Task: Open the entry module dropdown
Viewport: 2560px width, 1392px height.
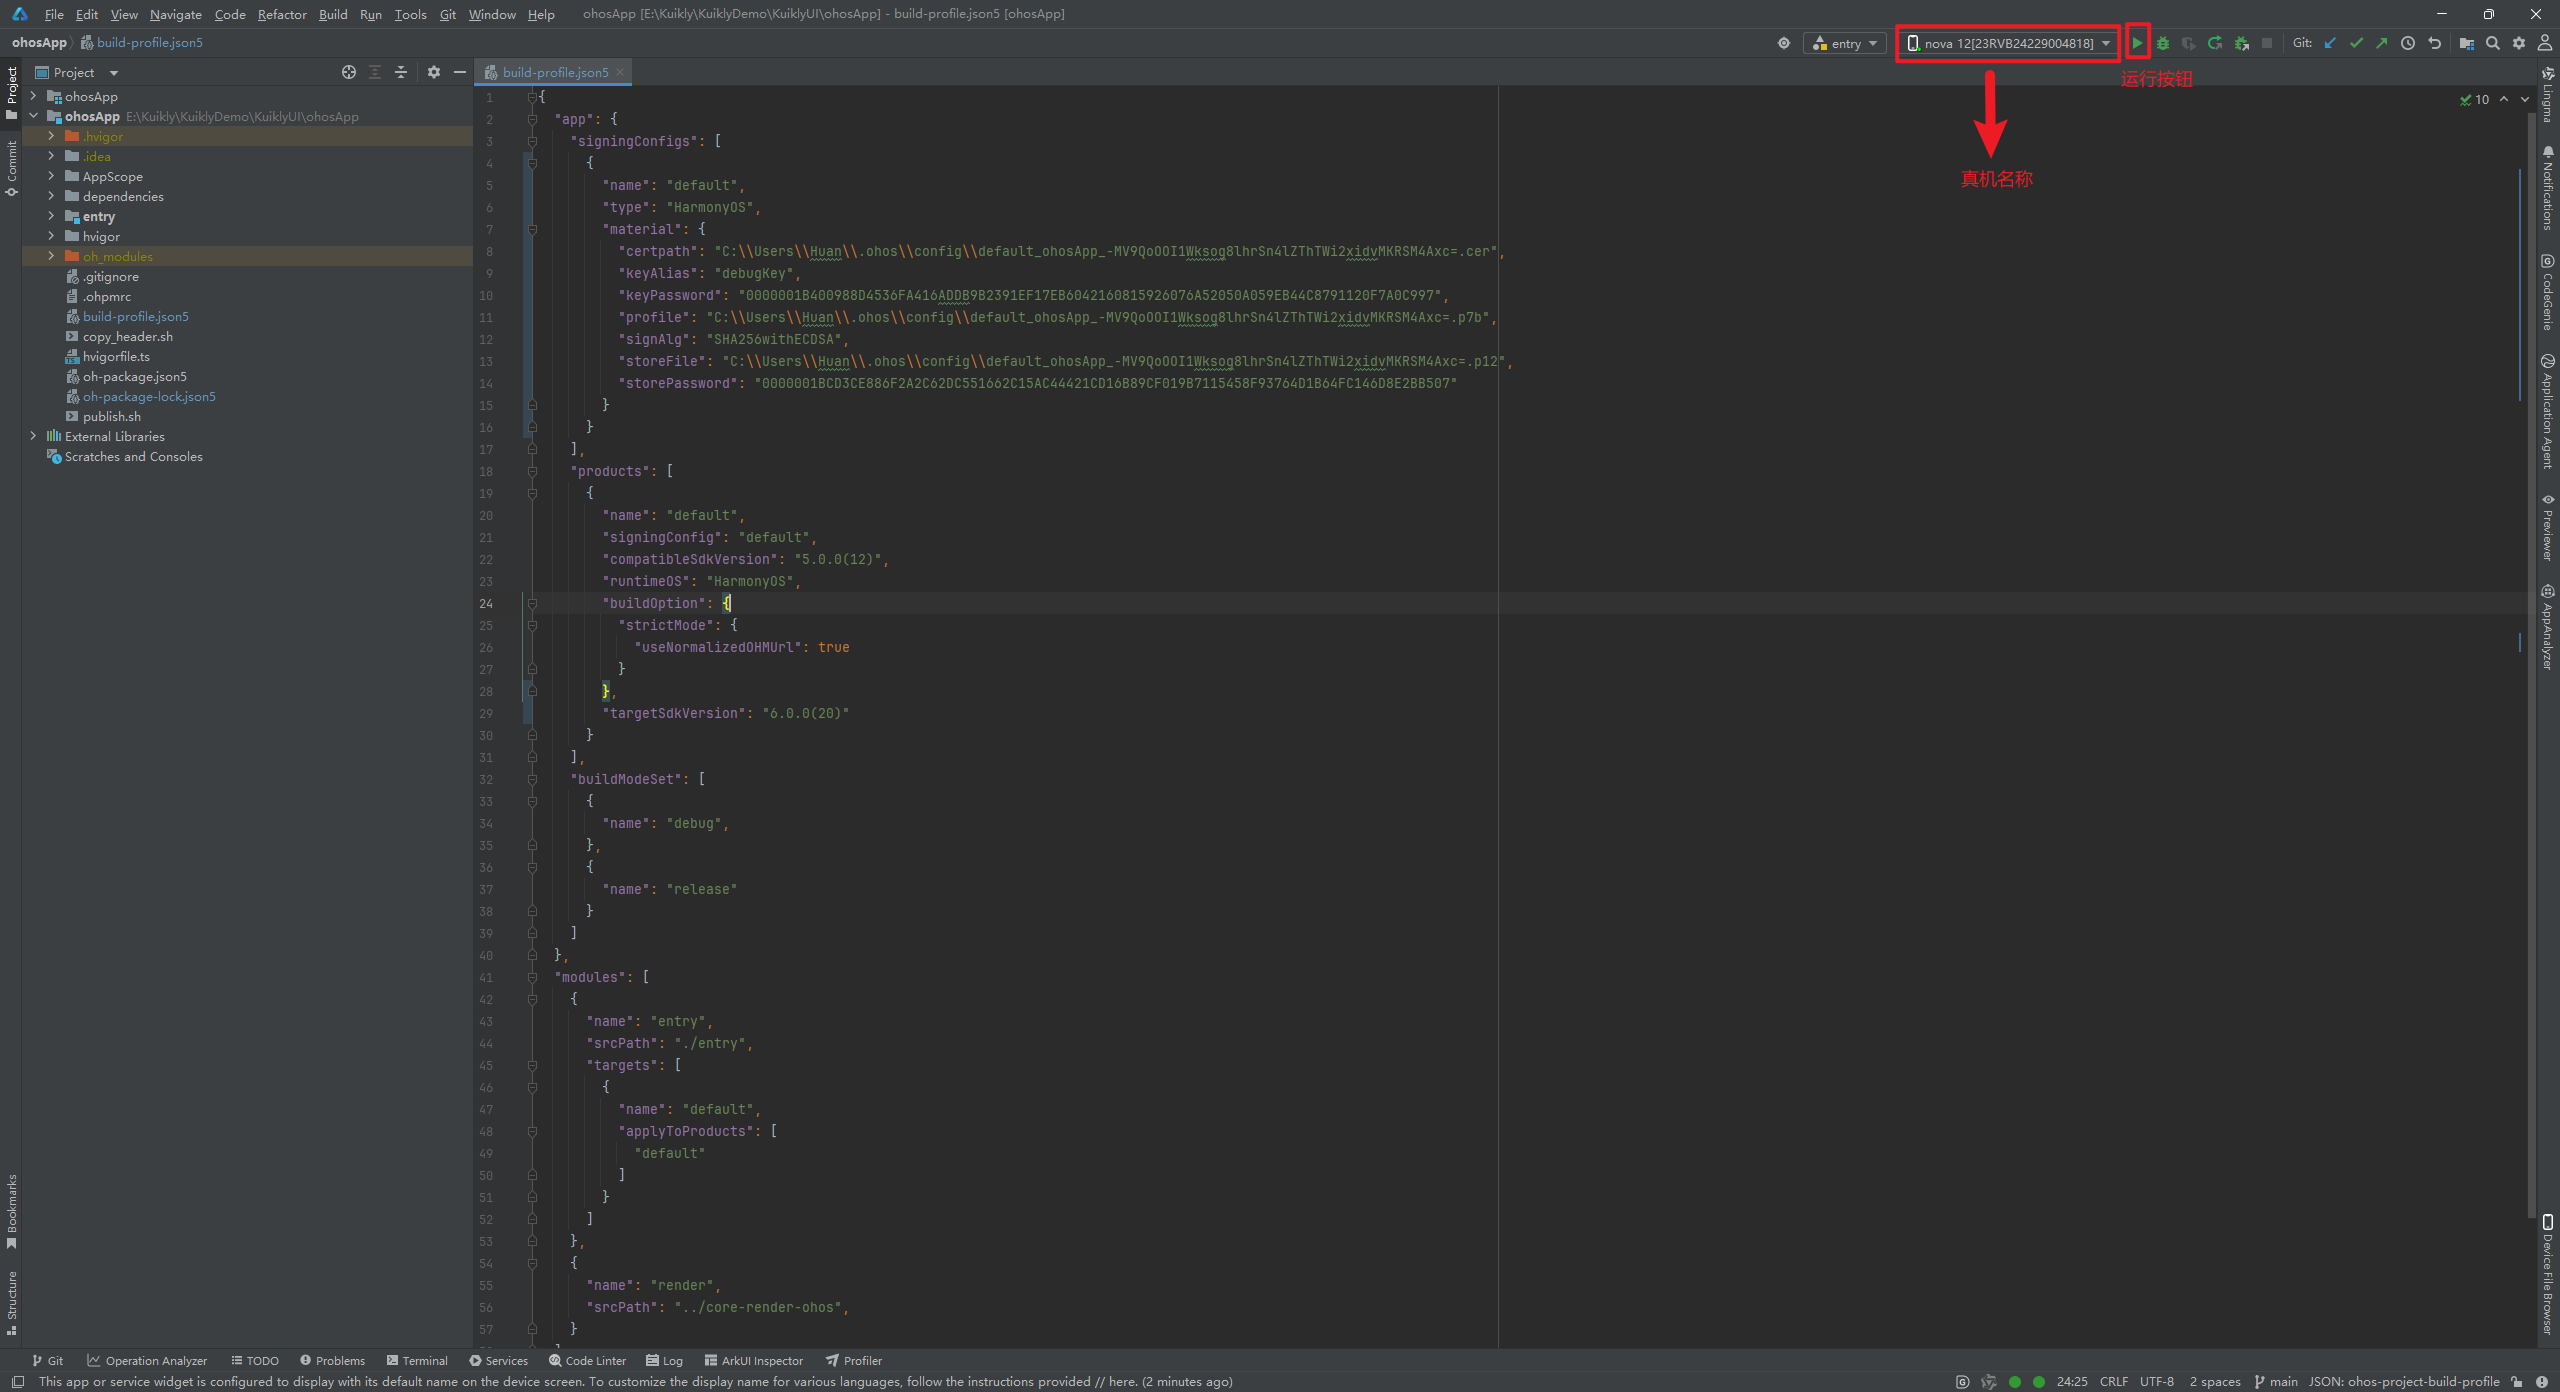Action: [x=1845, y=43]
